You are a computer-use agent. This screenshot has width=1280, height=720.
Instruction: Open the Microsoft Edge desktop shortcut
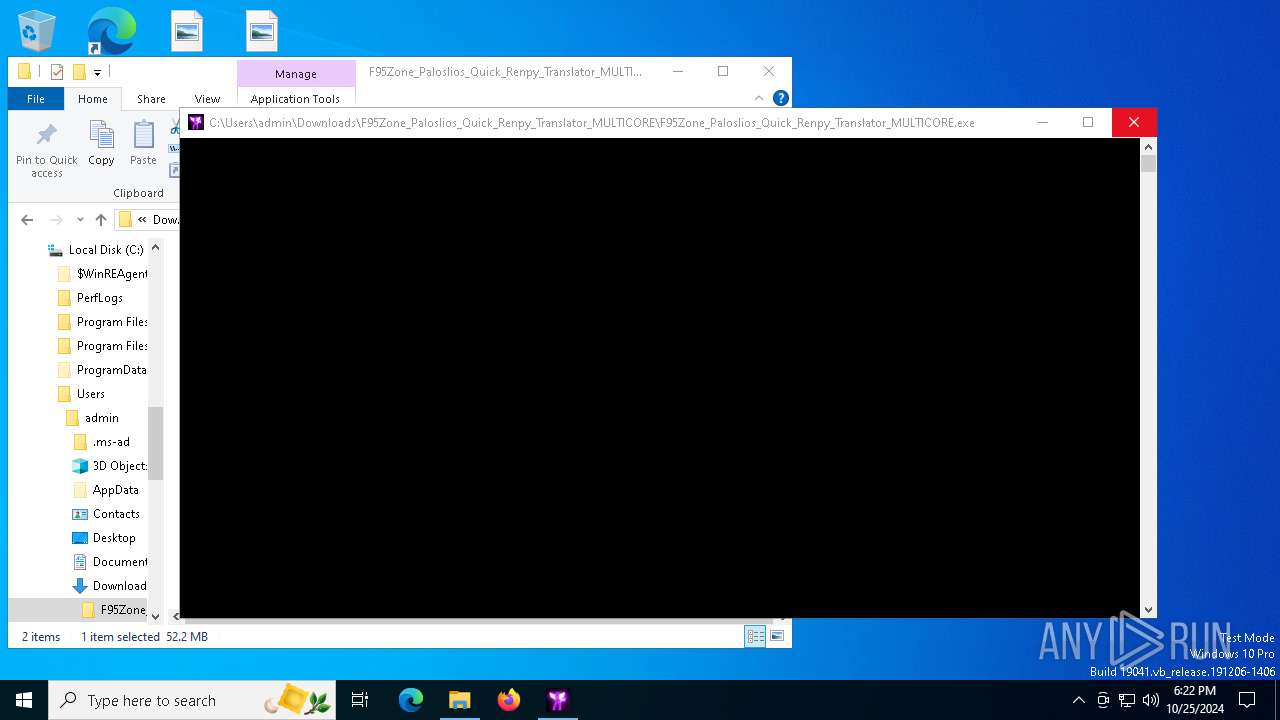pos(111,31)
